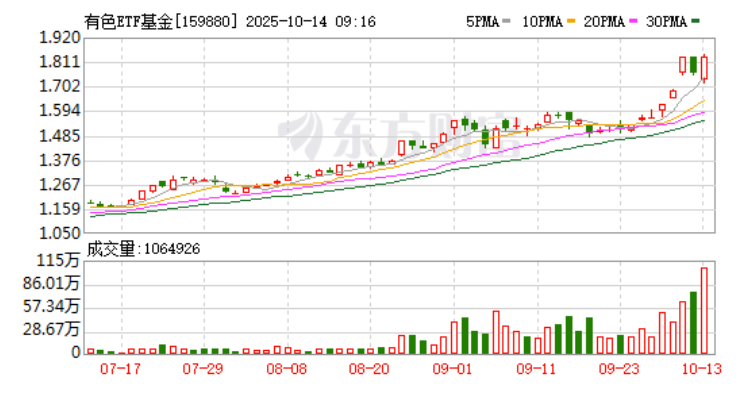Click the 09-01 date label
Image resolution: width=753 pixels, height=405 pixels.
click(452, 369)
